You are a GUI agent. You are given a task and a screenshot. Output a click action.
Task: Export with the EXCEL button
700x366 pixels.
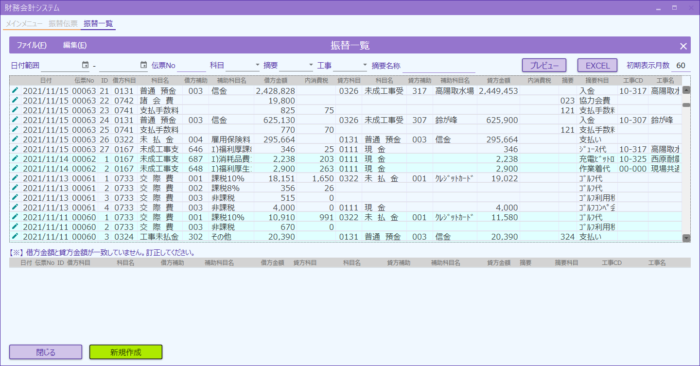pyautogui.click(x=597, y=66)
